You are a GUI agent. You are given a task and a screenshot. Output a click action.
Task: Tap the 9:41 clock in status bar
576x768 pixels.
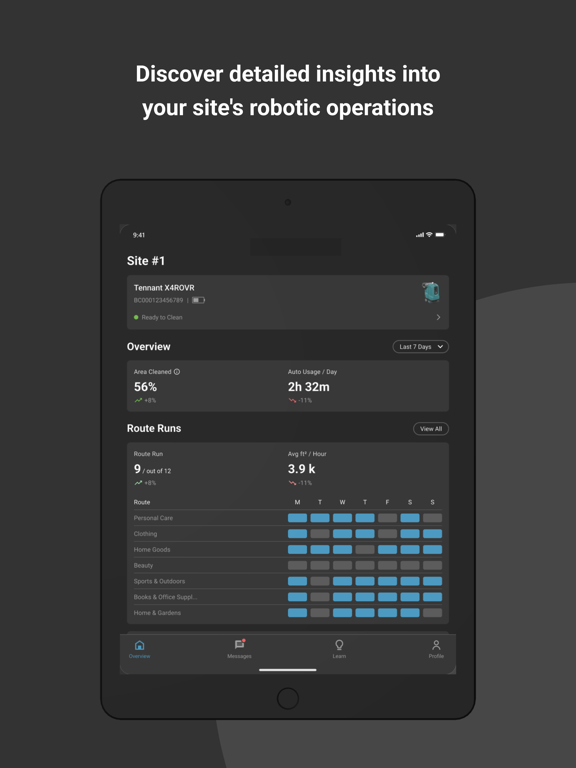pos(139,235)
